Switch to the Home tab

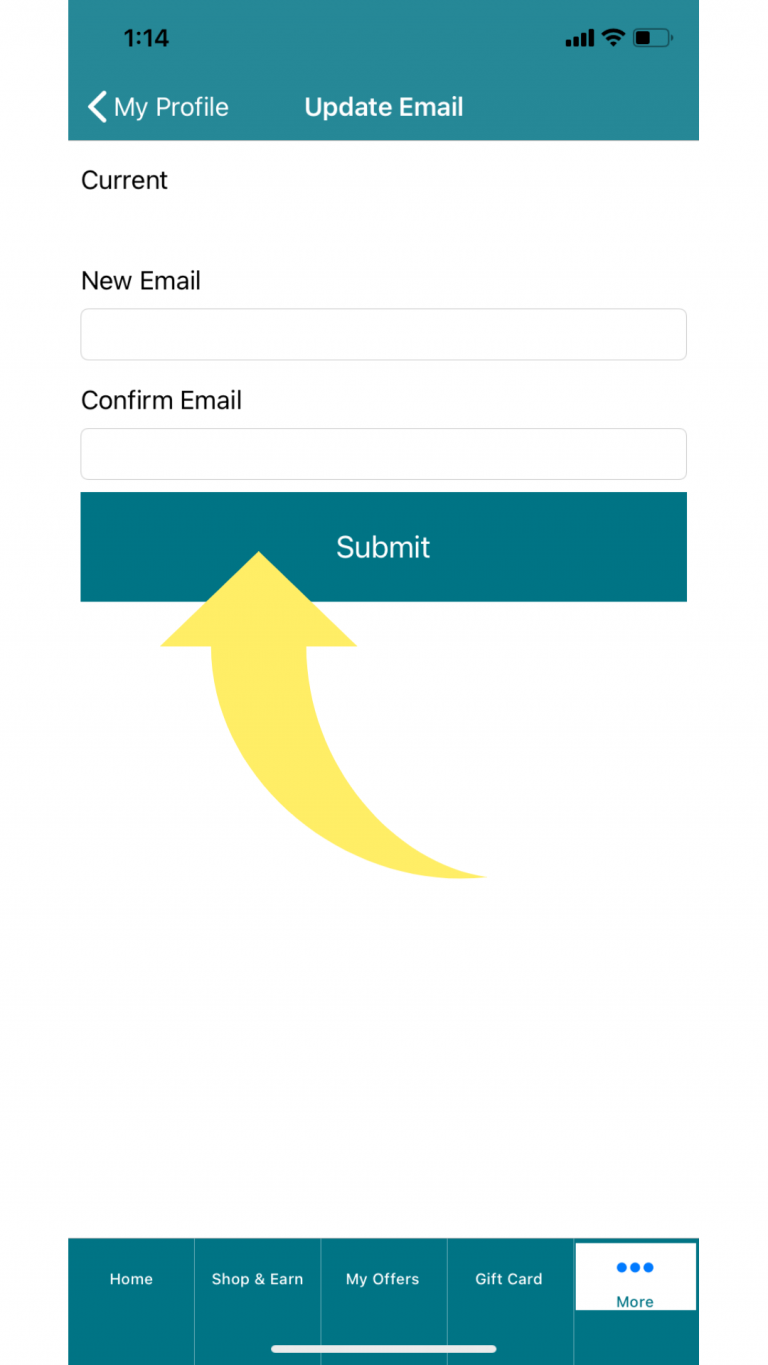point(131,1279)
